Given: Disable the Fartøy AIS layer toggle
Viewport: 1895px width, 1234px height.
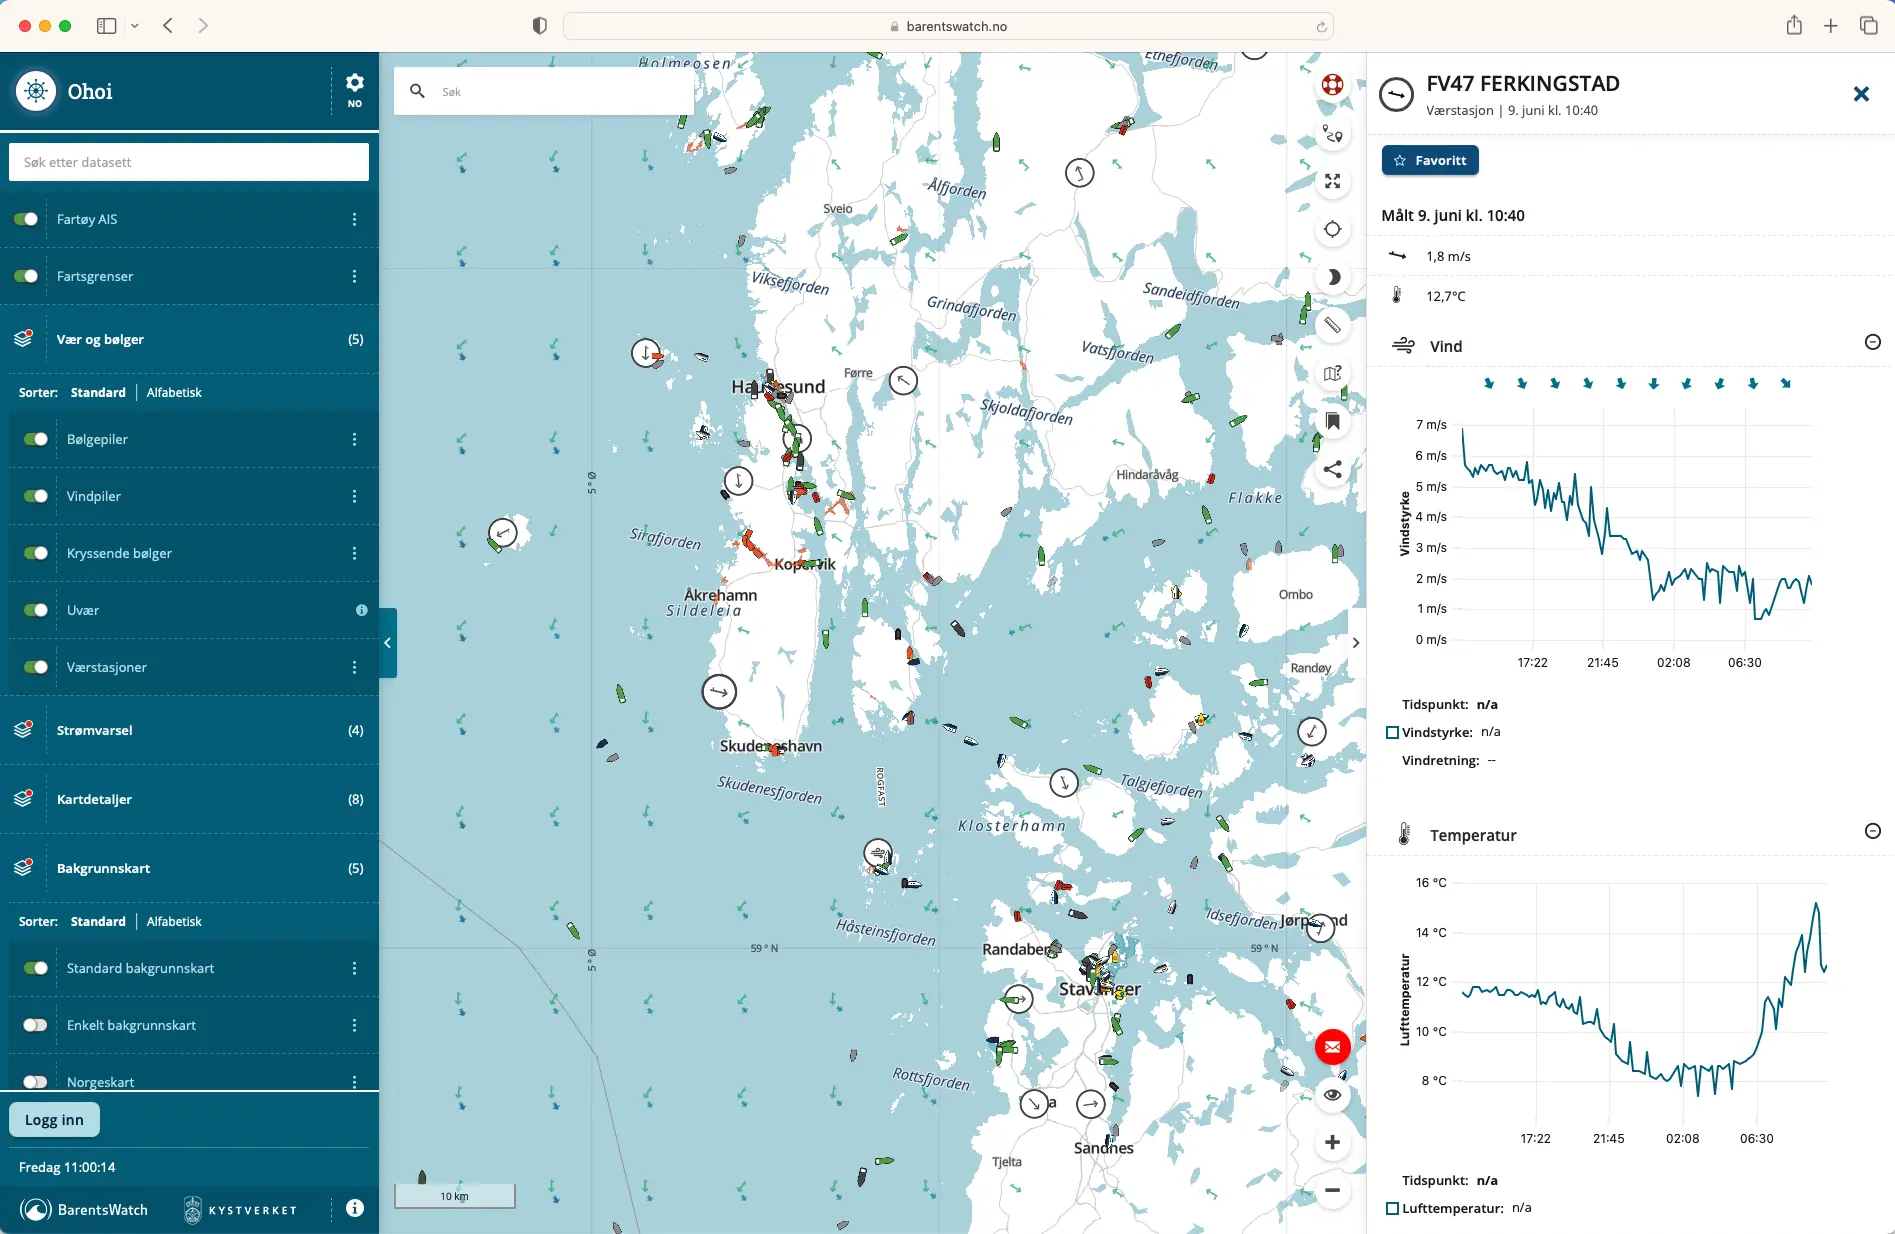Looking at the screenshot, I should point(26,219).
